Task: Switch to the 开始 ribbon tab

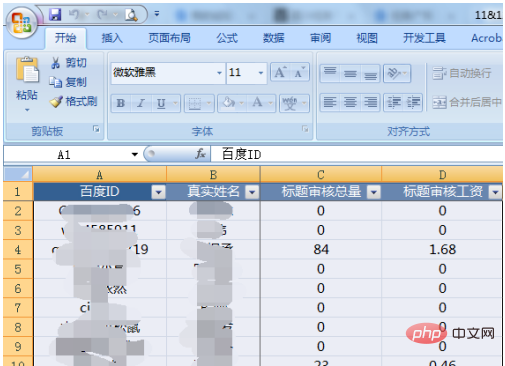Action: 65,38
